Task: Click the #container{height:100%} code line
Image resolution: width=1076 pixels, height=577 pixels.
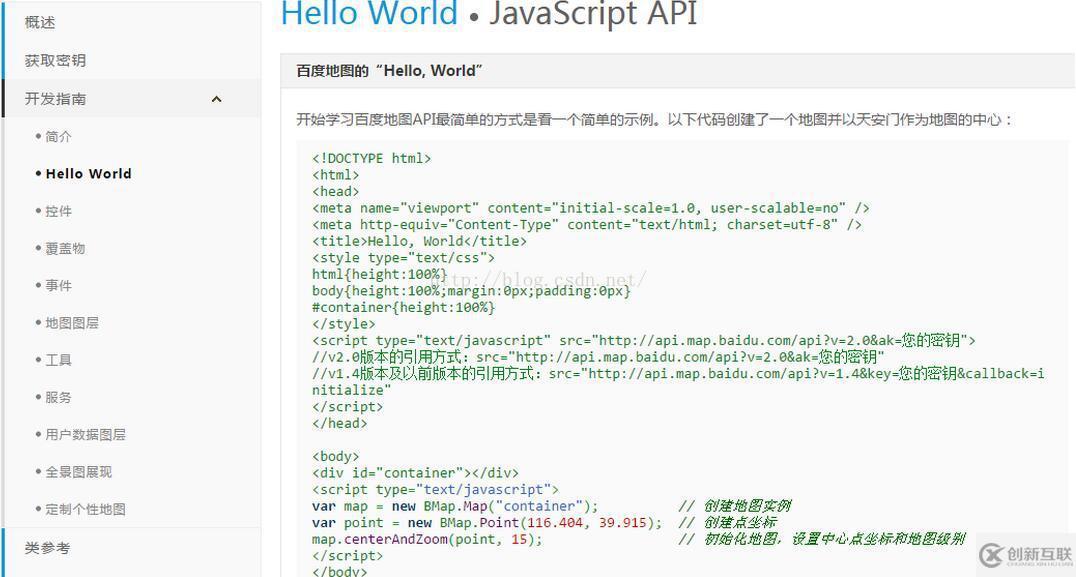Action: [x=404, y=307]
